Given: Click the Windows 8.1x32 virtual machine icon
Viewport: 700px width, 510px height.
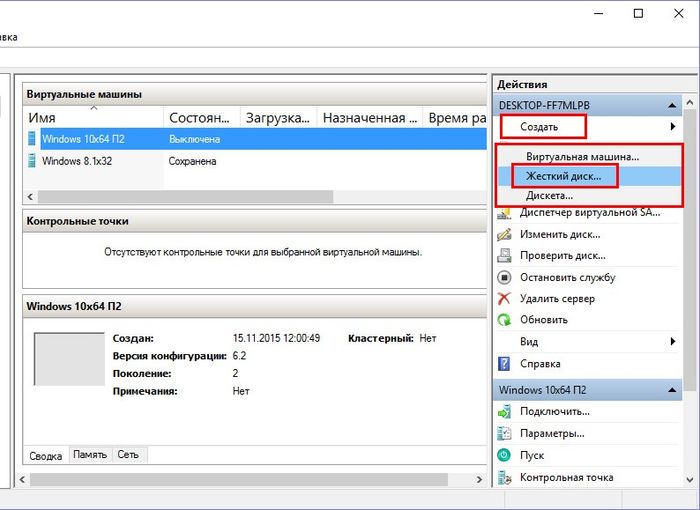Looking at the screenshot, I should pyautogui.click(x=34, y=161).
